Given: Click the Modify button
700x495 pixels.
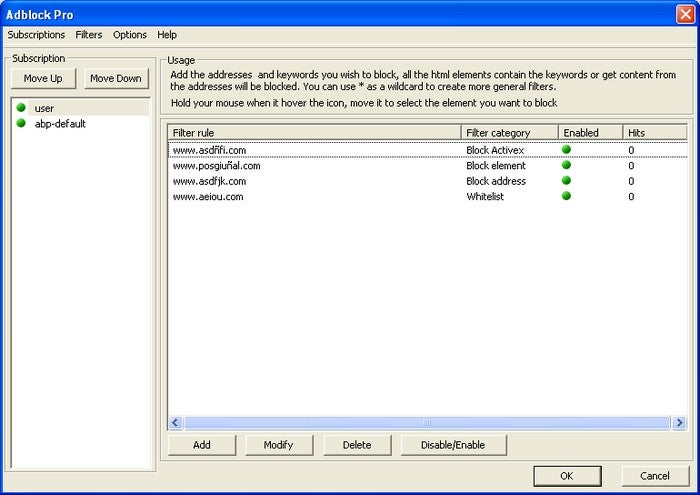Looking at the screenshot, I should (x=279, y=445).
